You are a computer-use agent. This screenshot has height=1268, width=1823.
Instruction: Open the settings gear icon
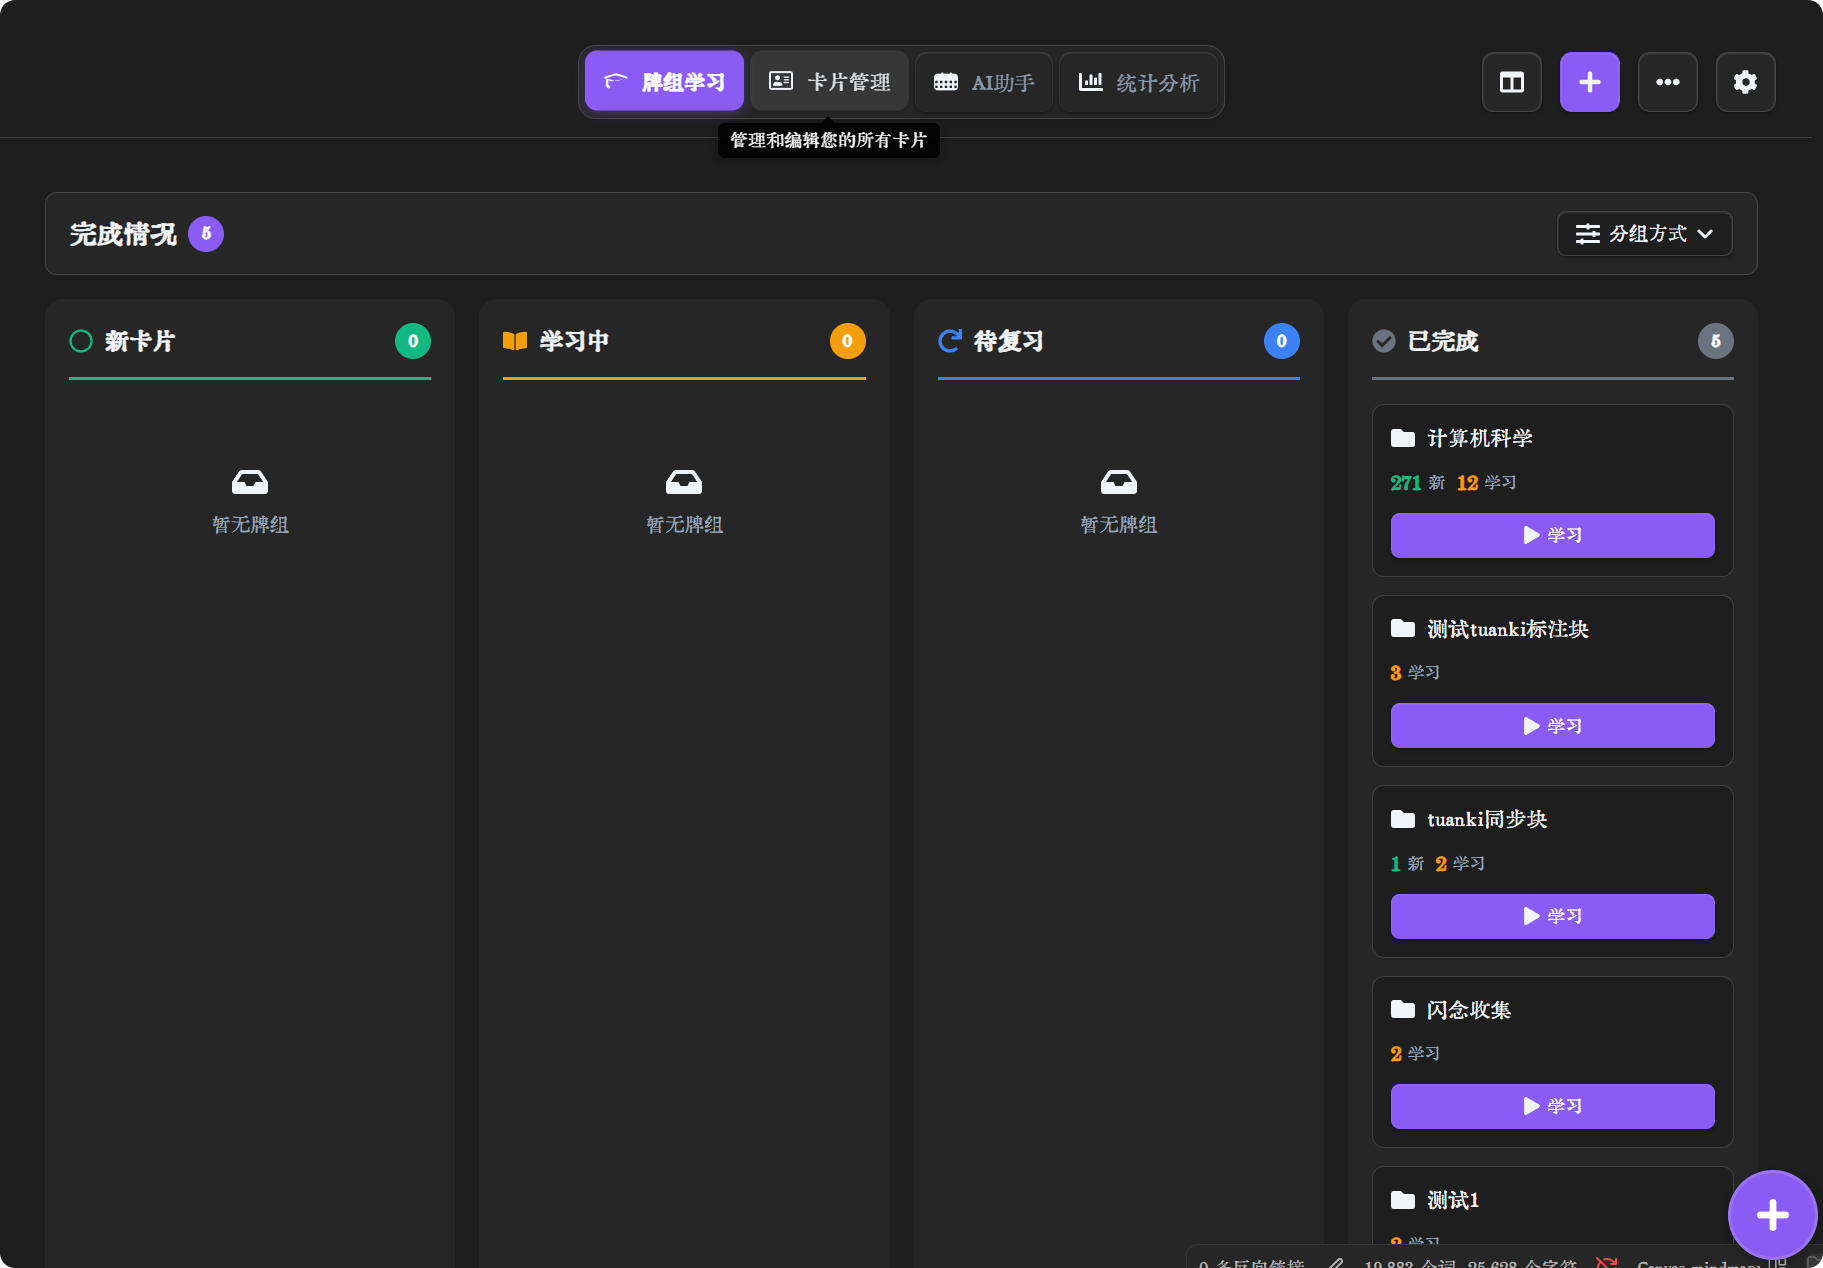pyautogui.click(x=1745, y=82)
